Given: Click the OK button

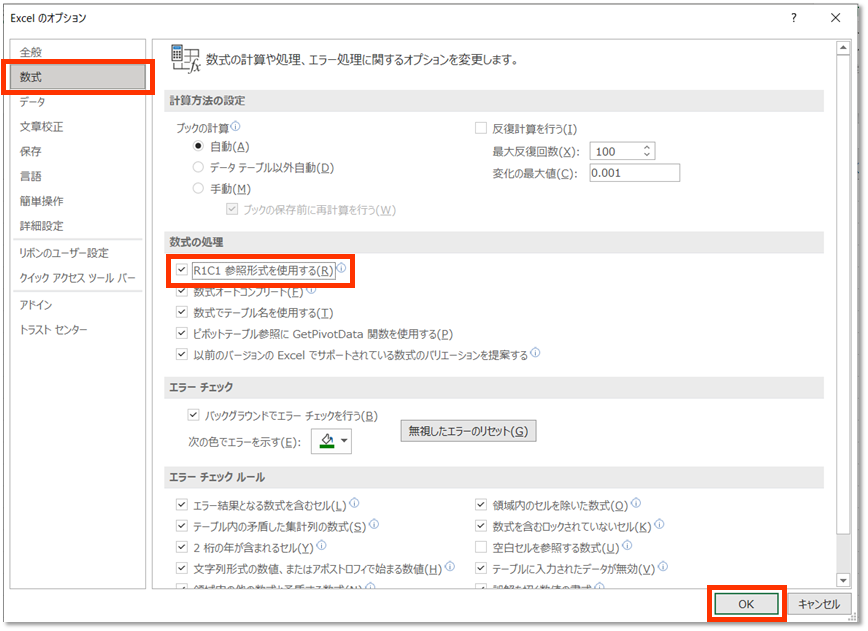Looking at the screenshot, I should 746,604.
